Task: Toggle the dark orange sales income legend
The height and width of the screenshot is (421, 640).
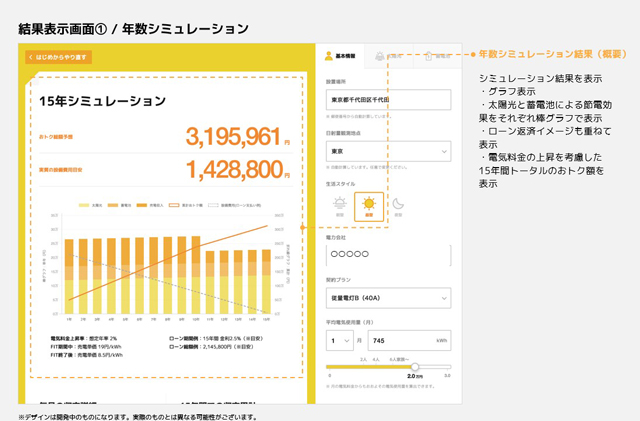Action: tap(142, 205)
